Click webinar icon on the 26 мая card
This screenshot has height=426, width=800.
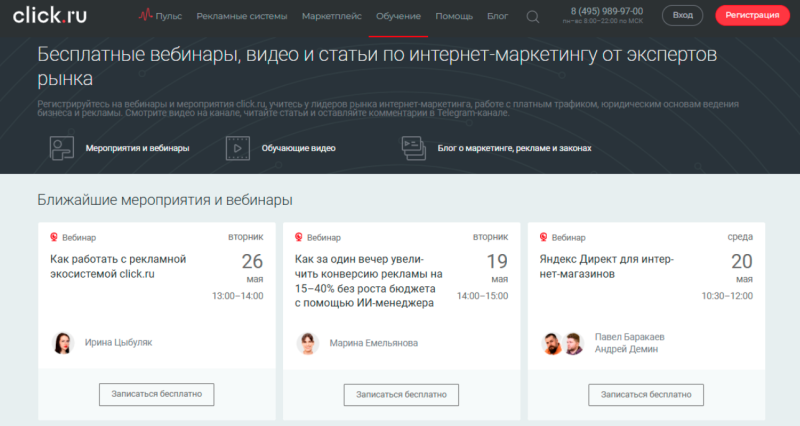point(54,237)
